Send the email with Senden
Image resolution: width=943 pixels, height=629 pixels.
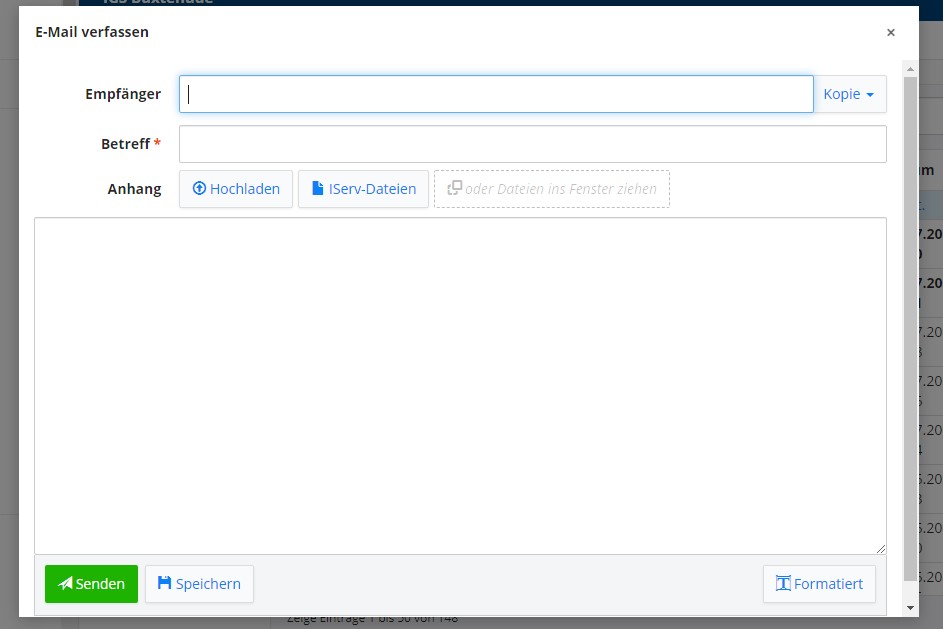(x=91, y=584)
